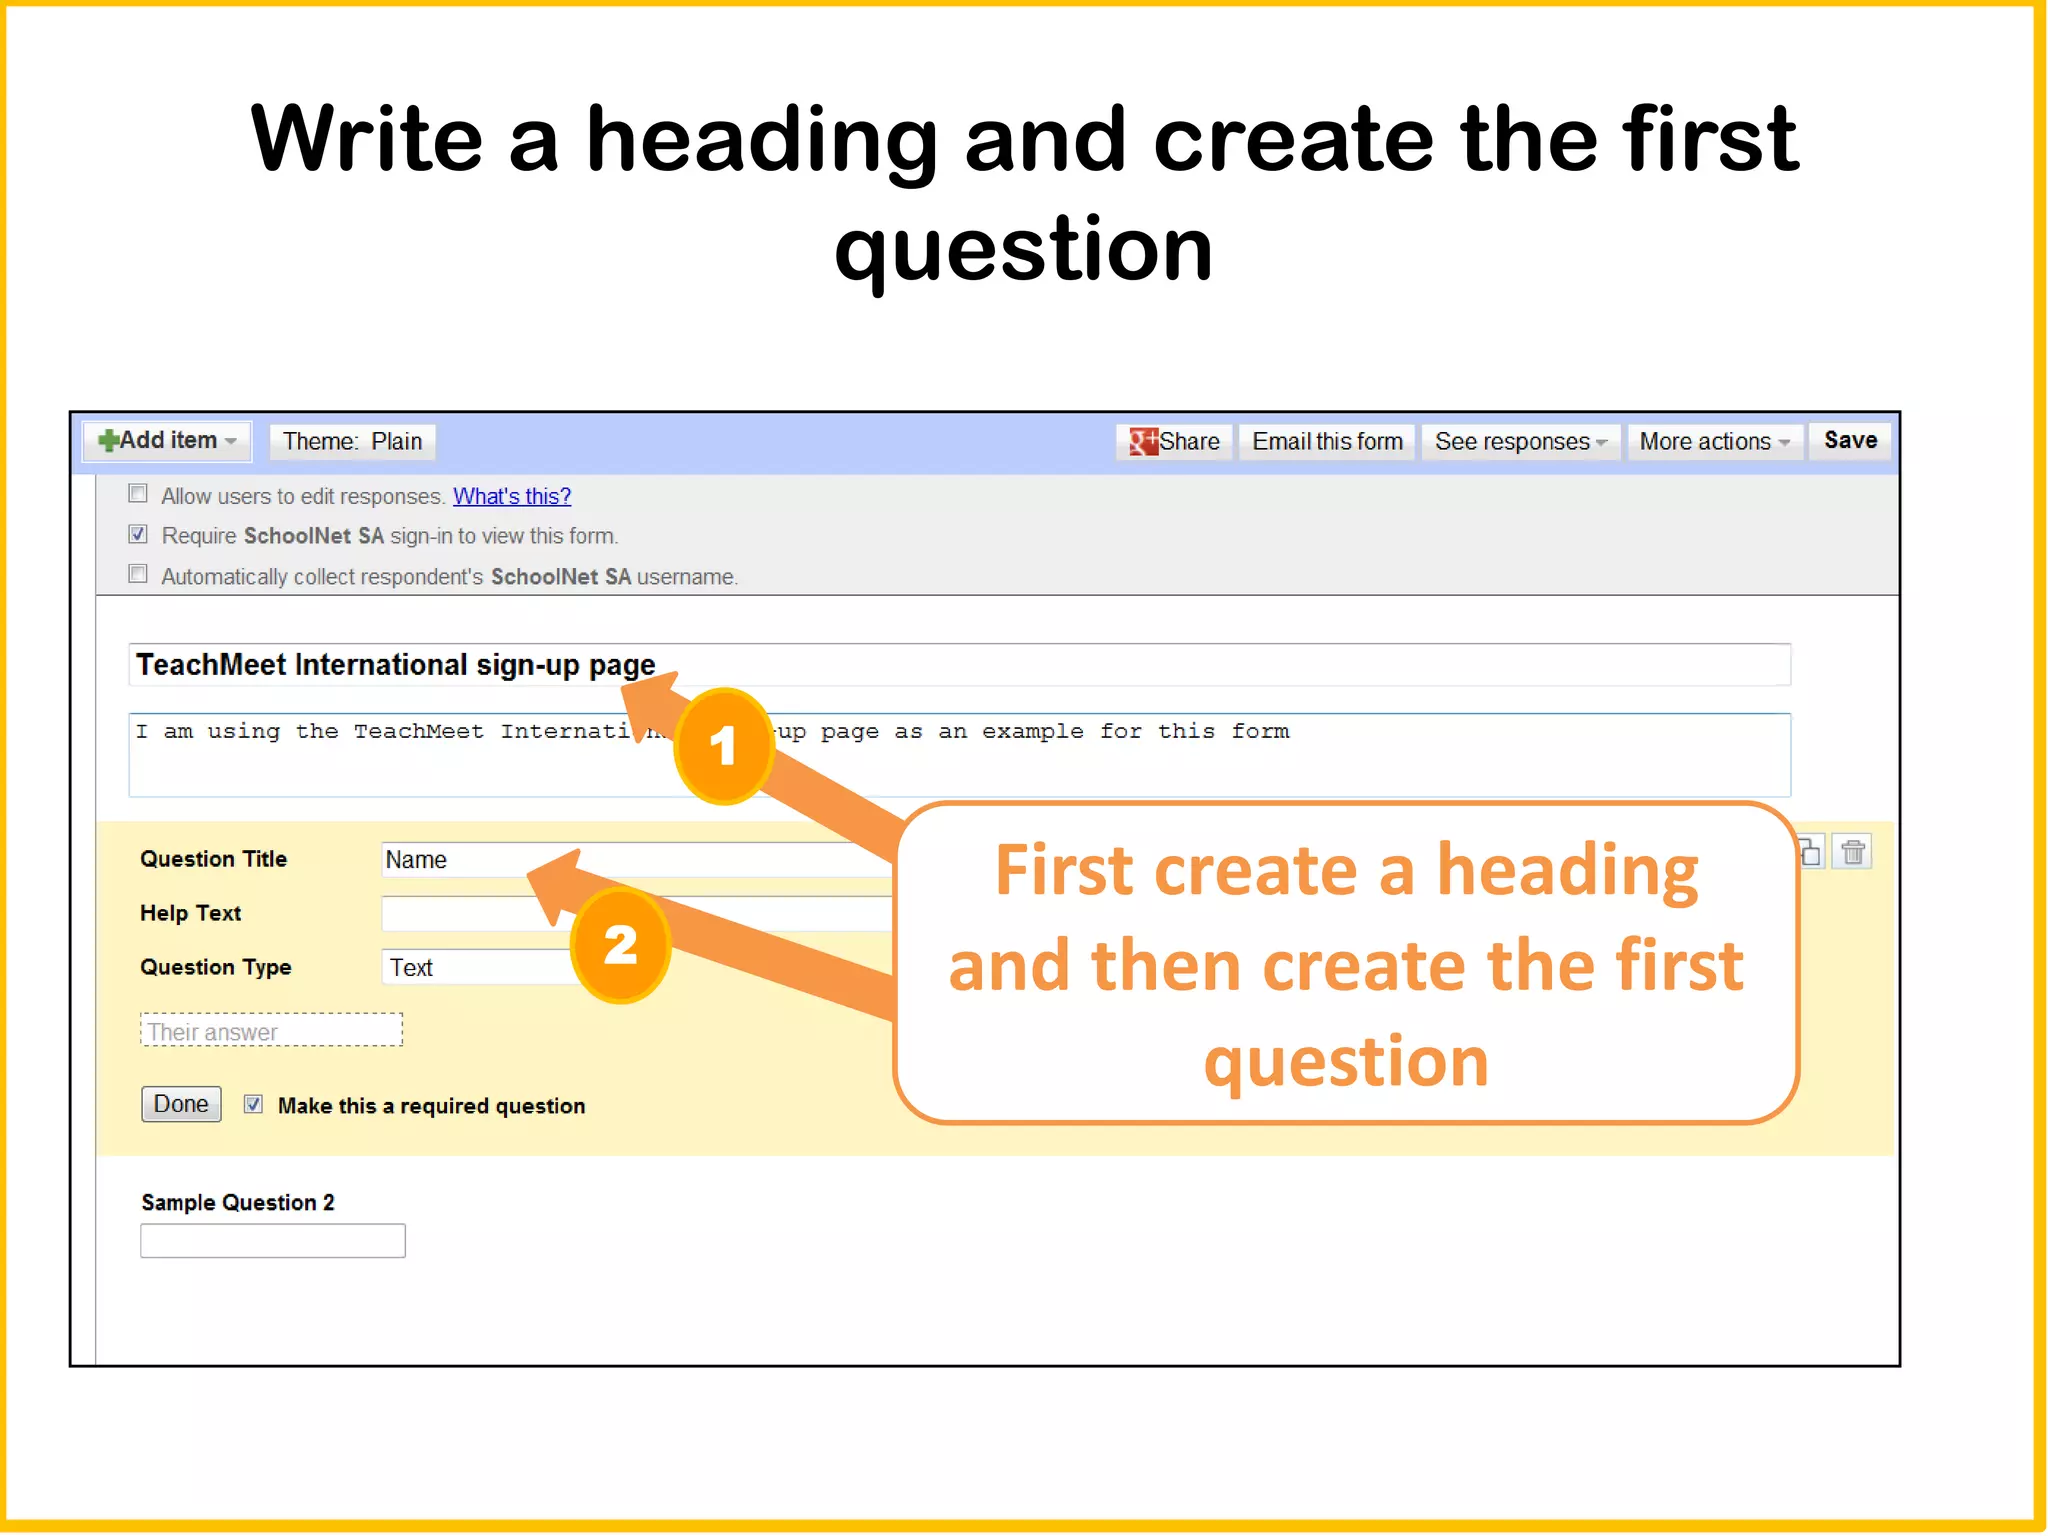2048x1536 pixels.
Task: Delete question using the trash icon
Action: coord(1853,853)
